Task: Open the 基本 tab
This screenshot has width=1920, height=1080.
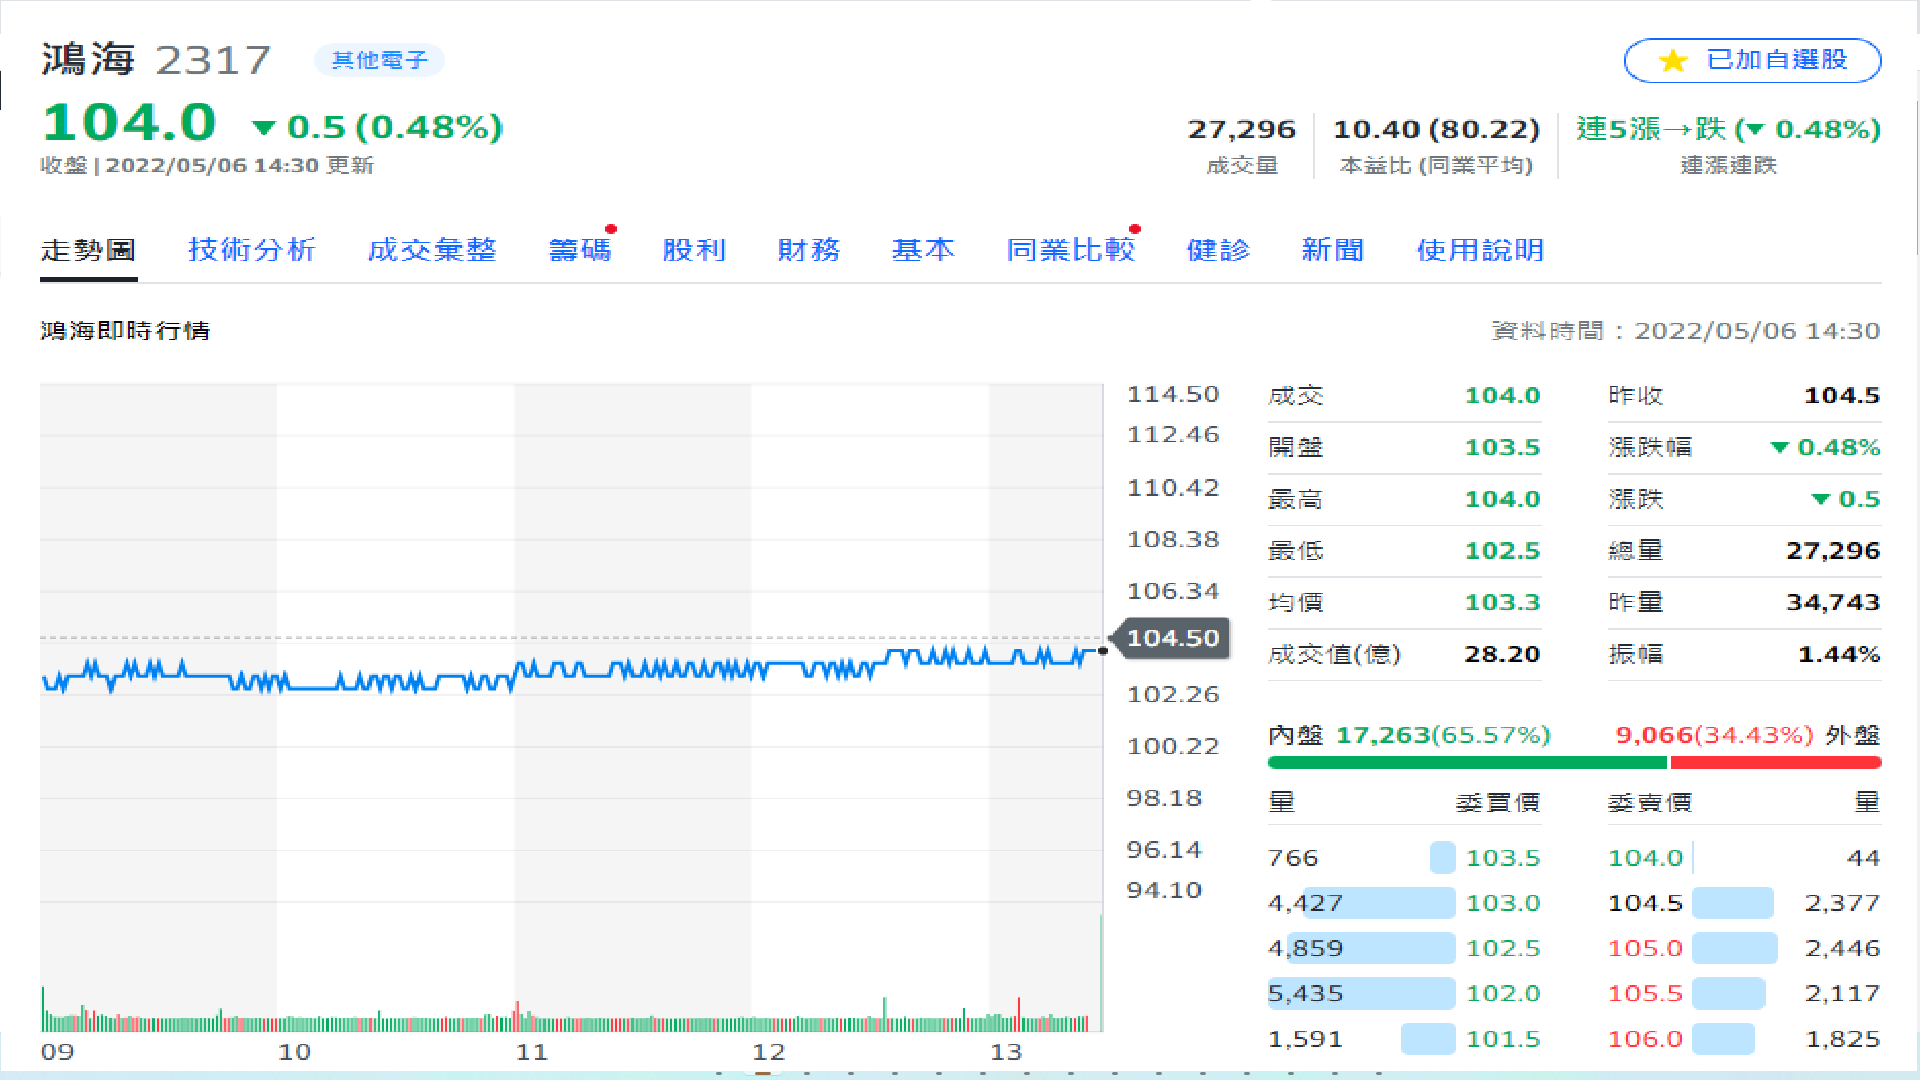Action: 923,250
